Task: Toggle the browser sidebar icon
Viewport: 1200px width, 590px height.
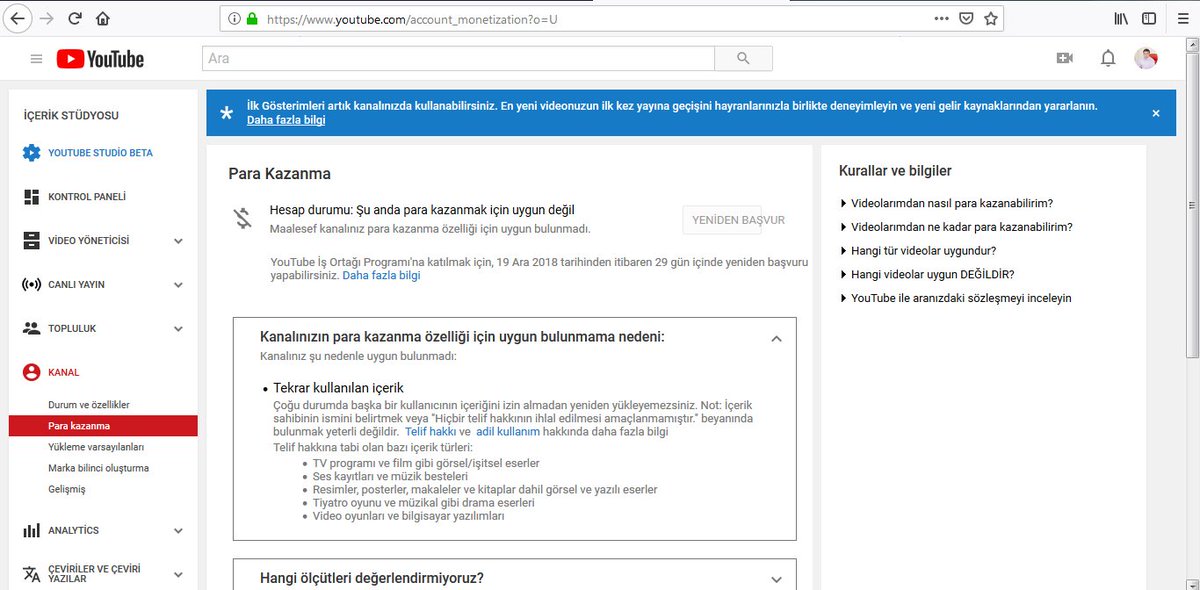Action: point(1149,18)
